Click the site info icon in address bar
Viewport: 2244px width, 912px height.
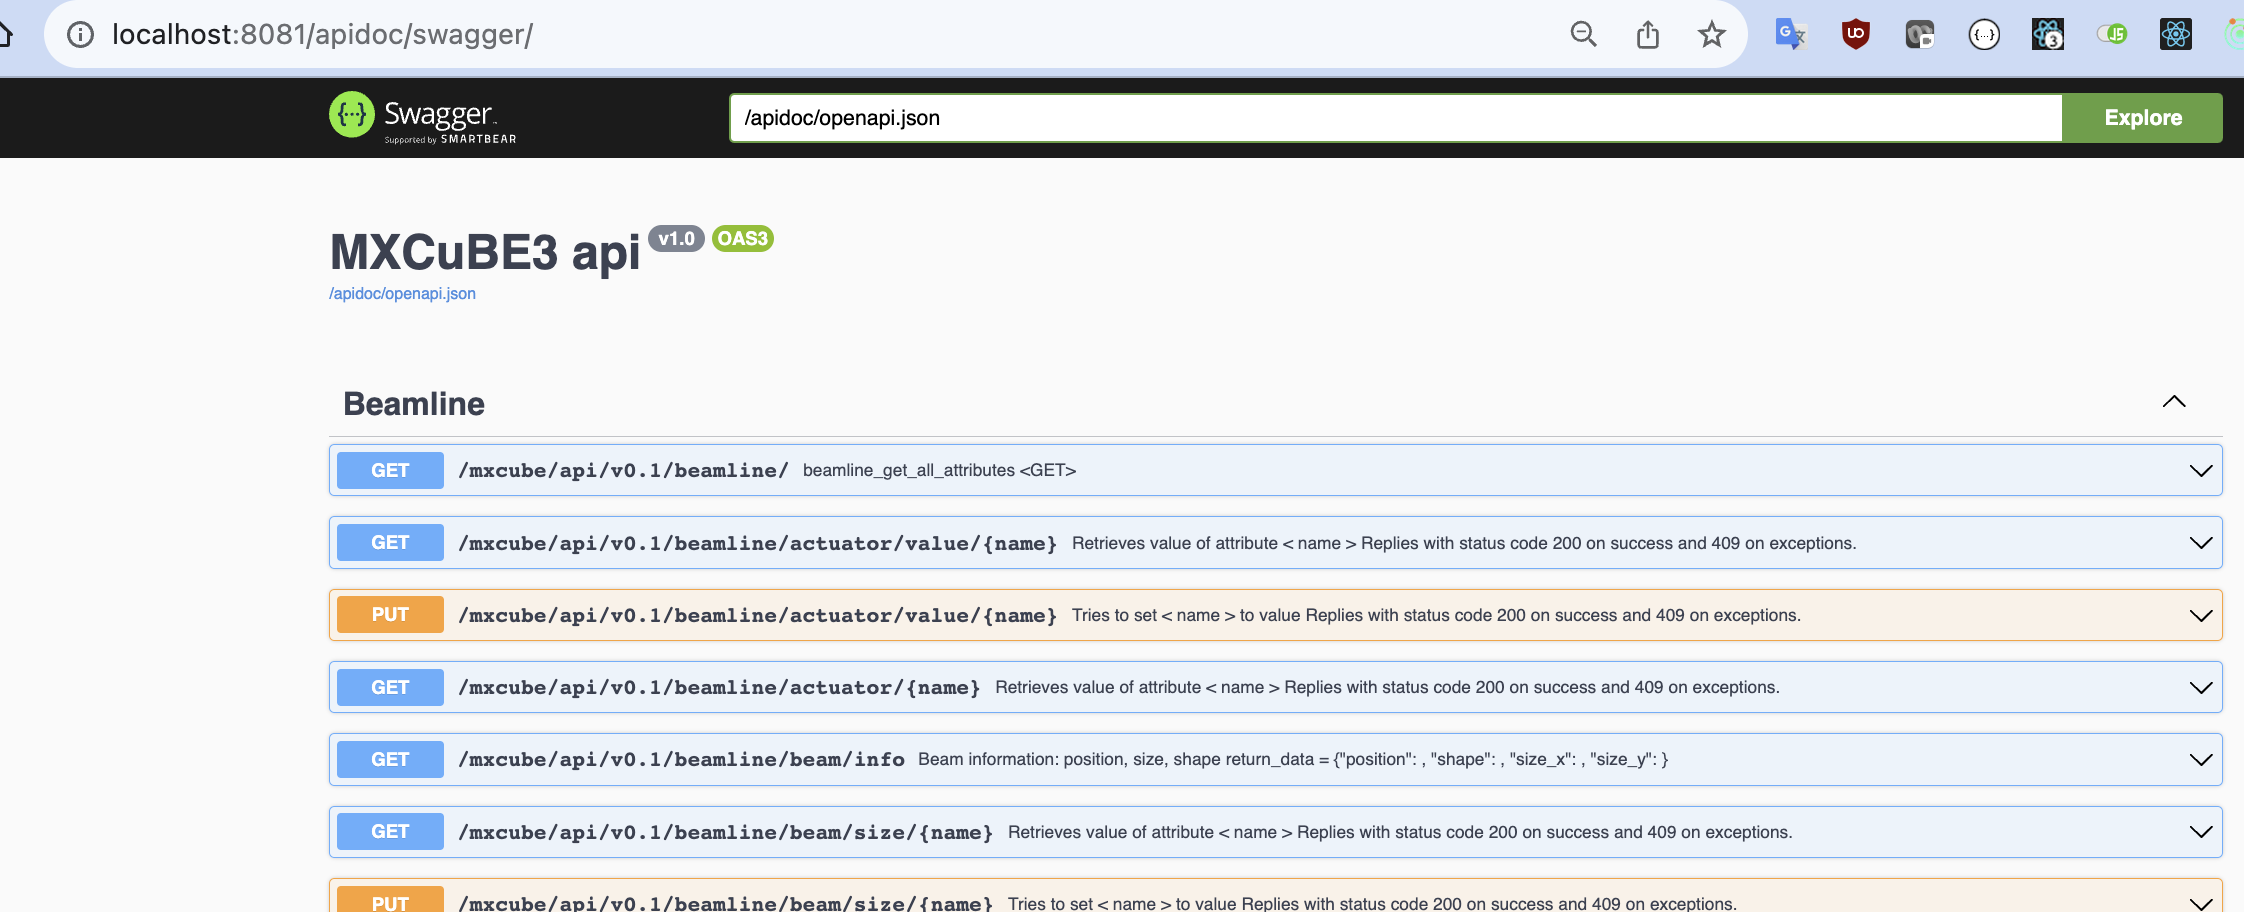(80, 35)
